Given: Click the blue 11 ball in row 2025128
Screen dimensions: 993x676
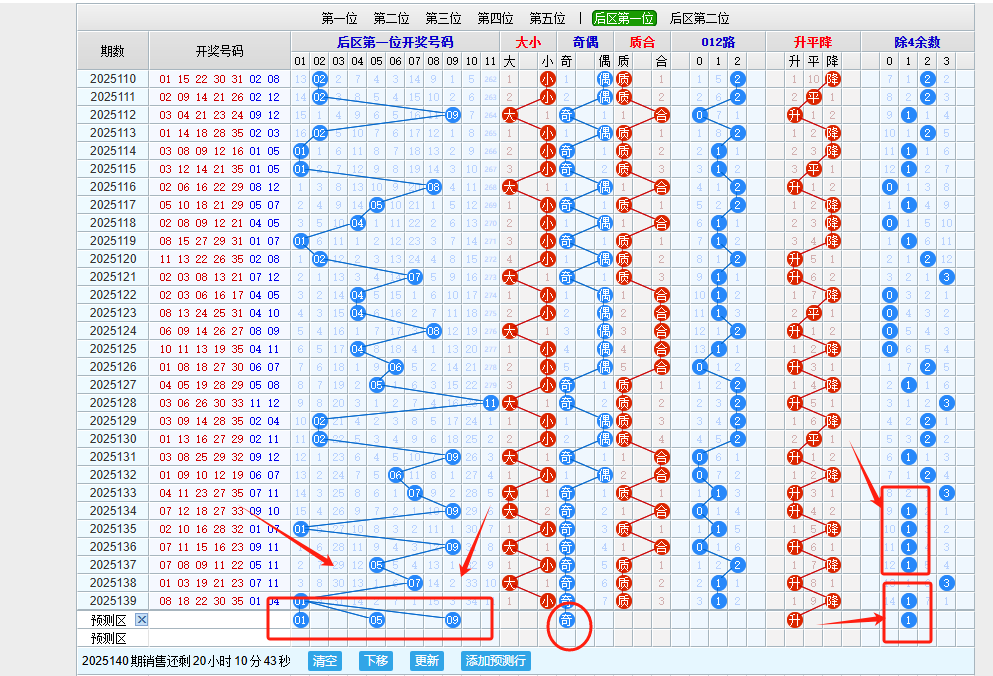Looking at the screenshot, I should click(x=490, y=403).
